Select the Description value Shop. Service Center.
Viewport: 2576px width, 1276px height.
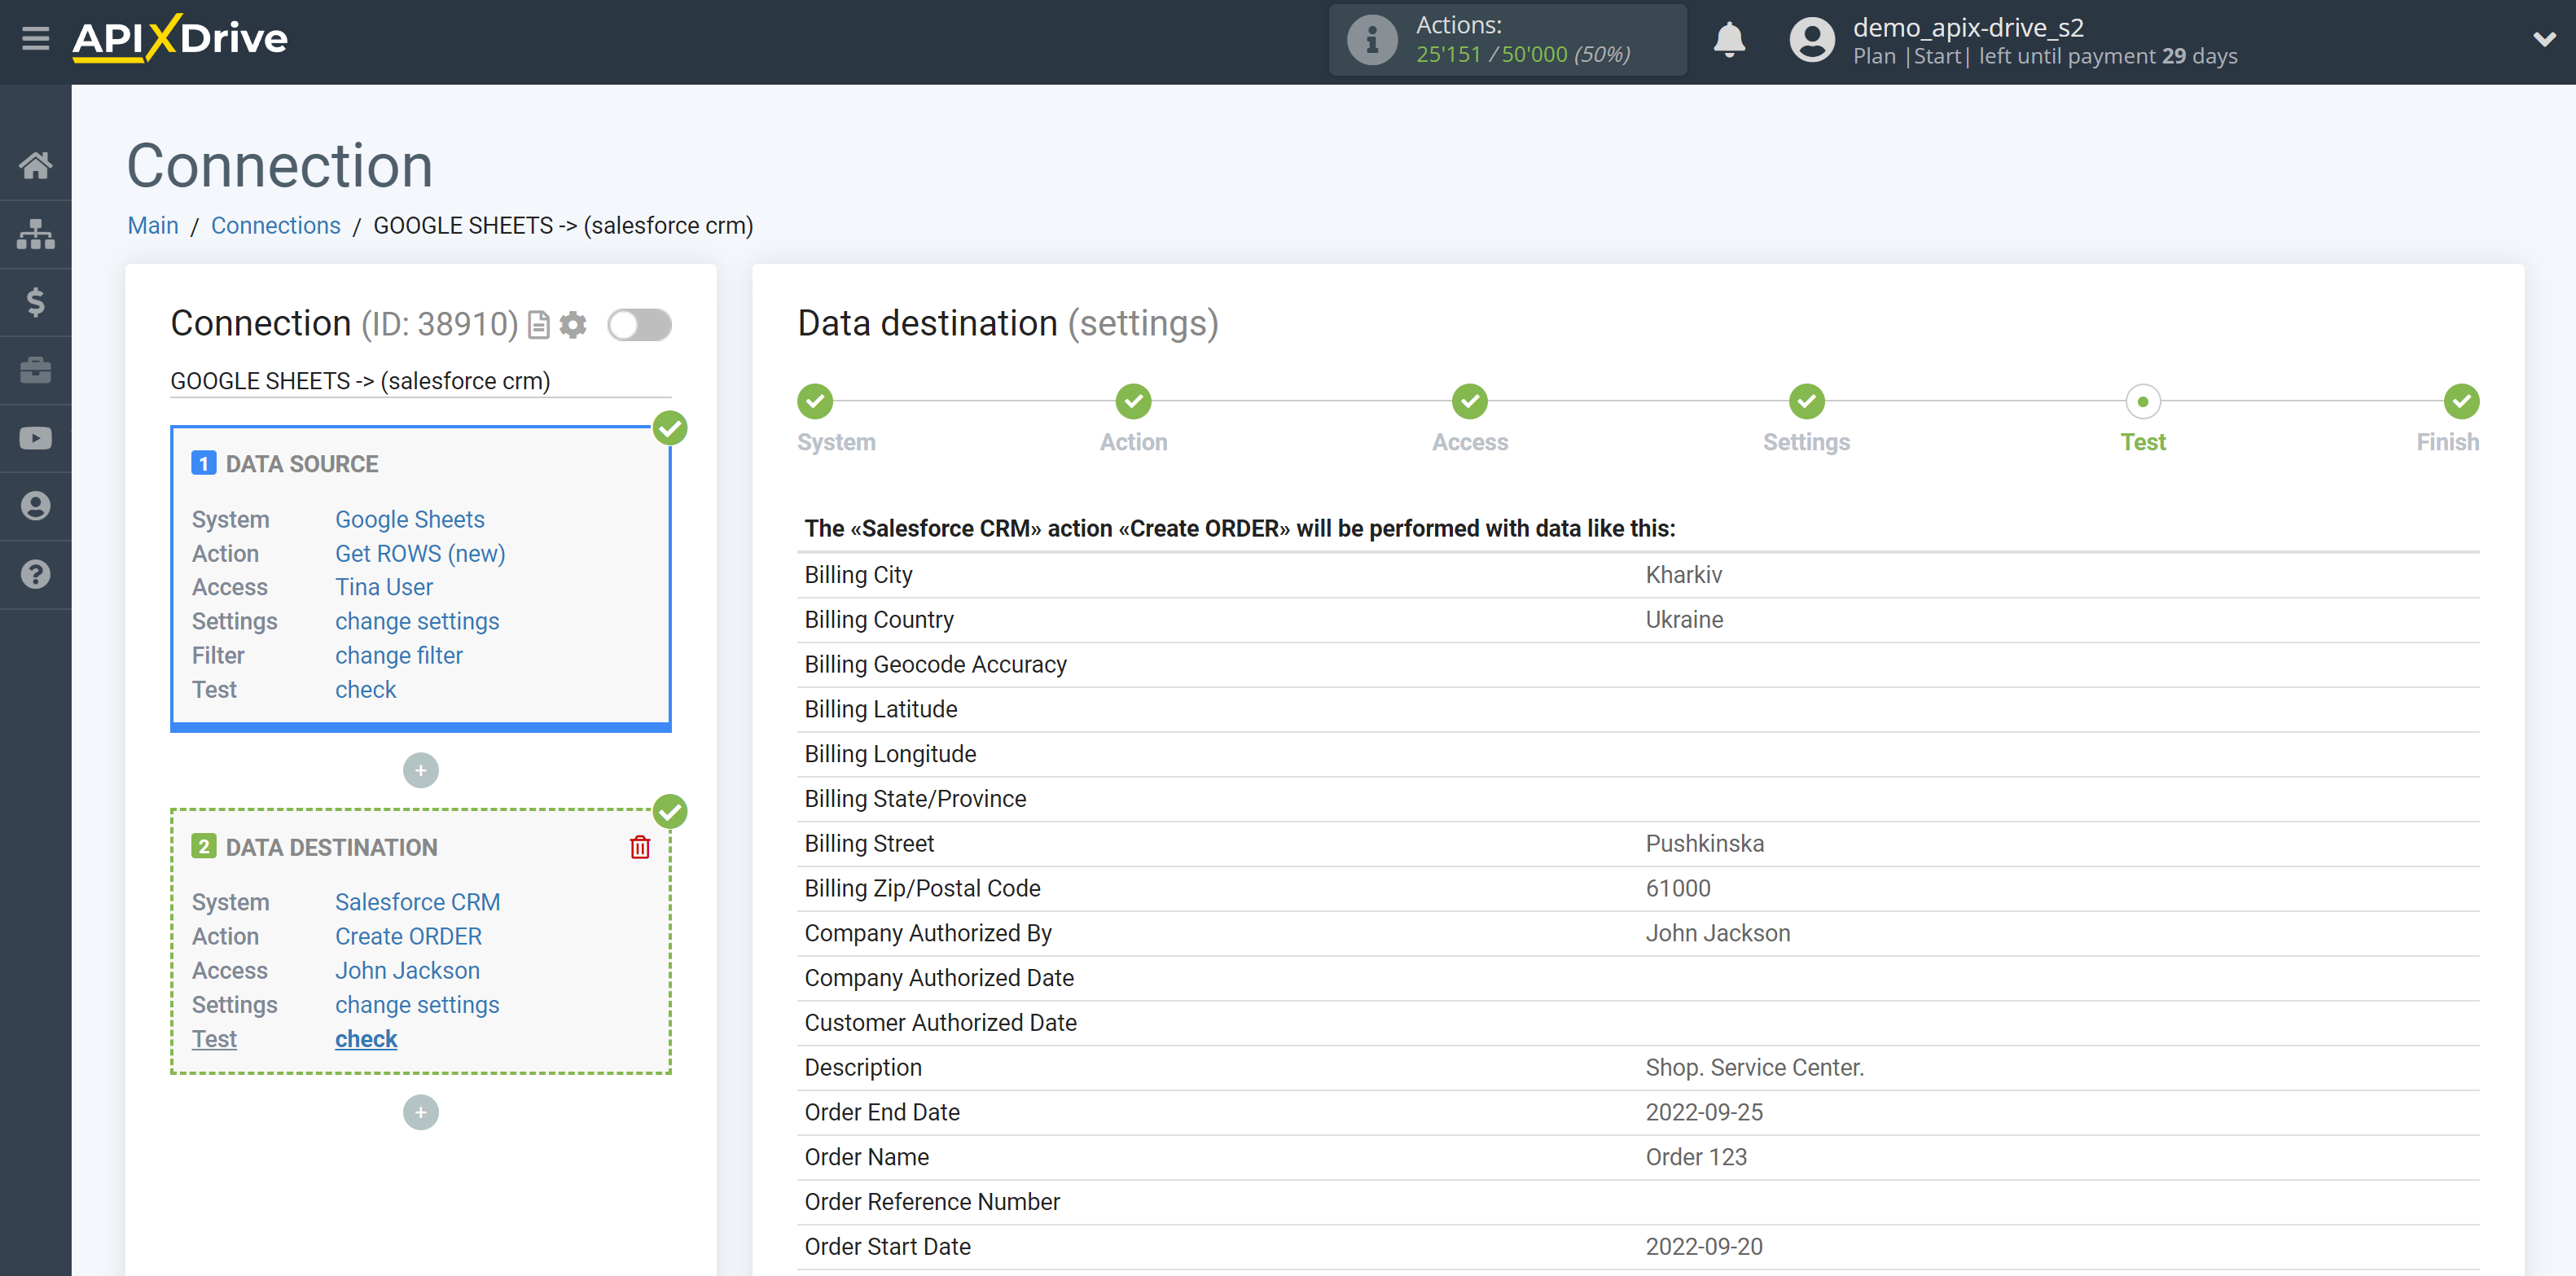pos(1755,1067)
